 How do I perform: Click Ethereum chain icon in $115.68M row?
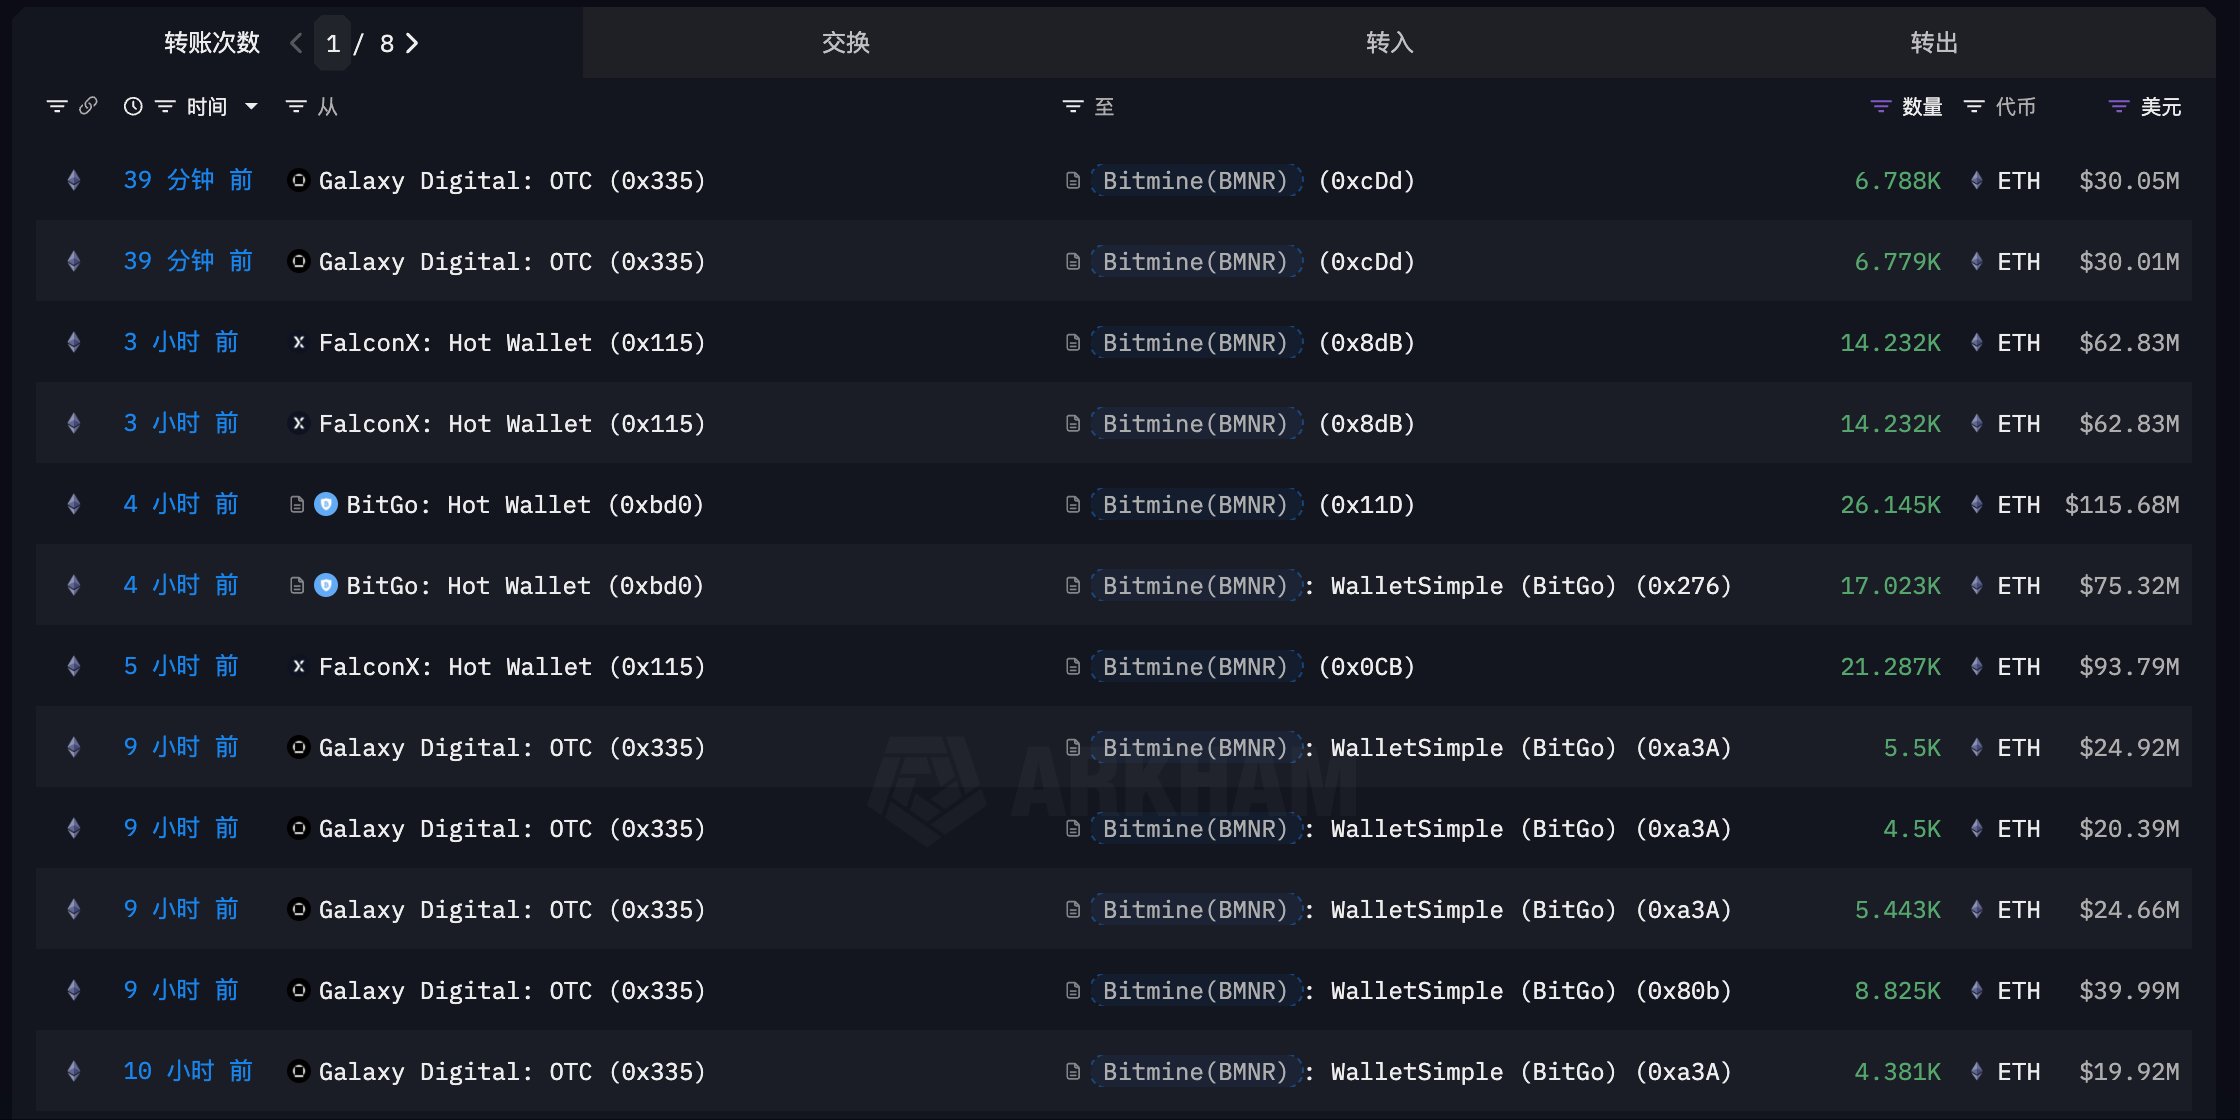[73, 504]
